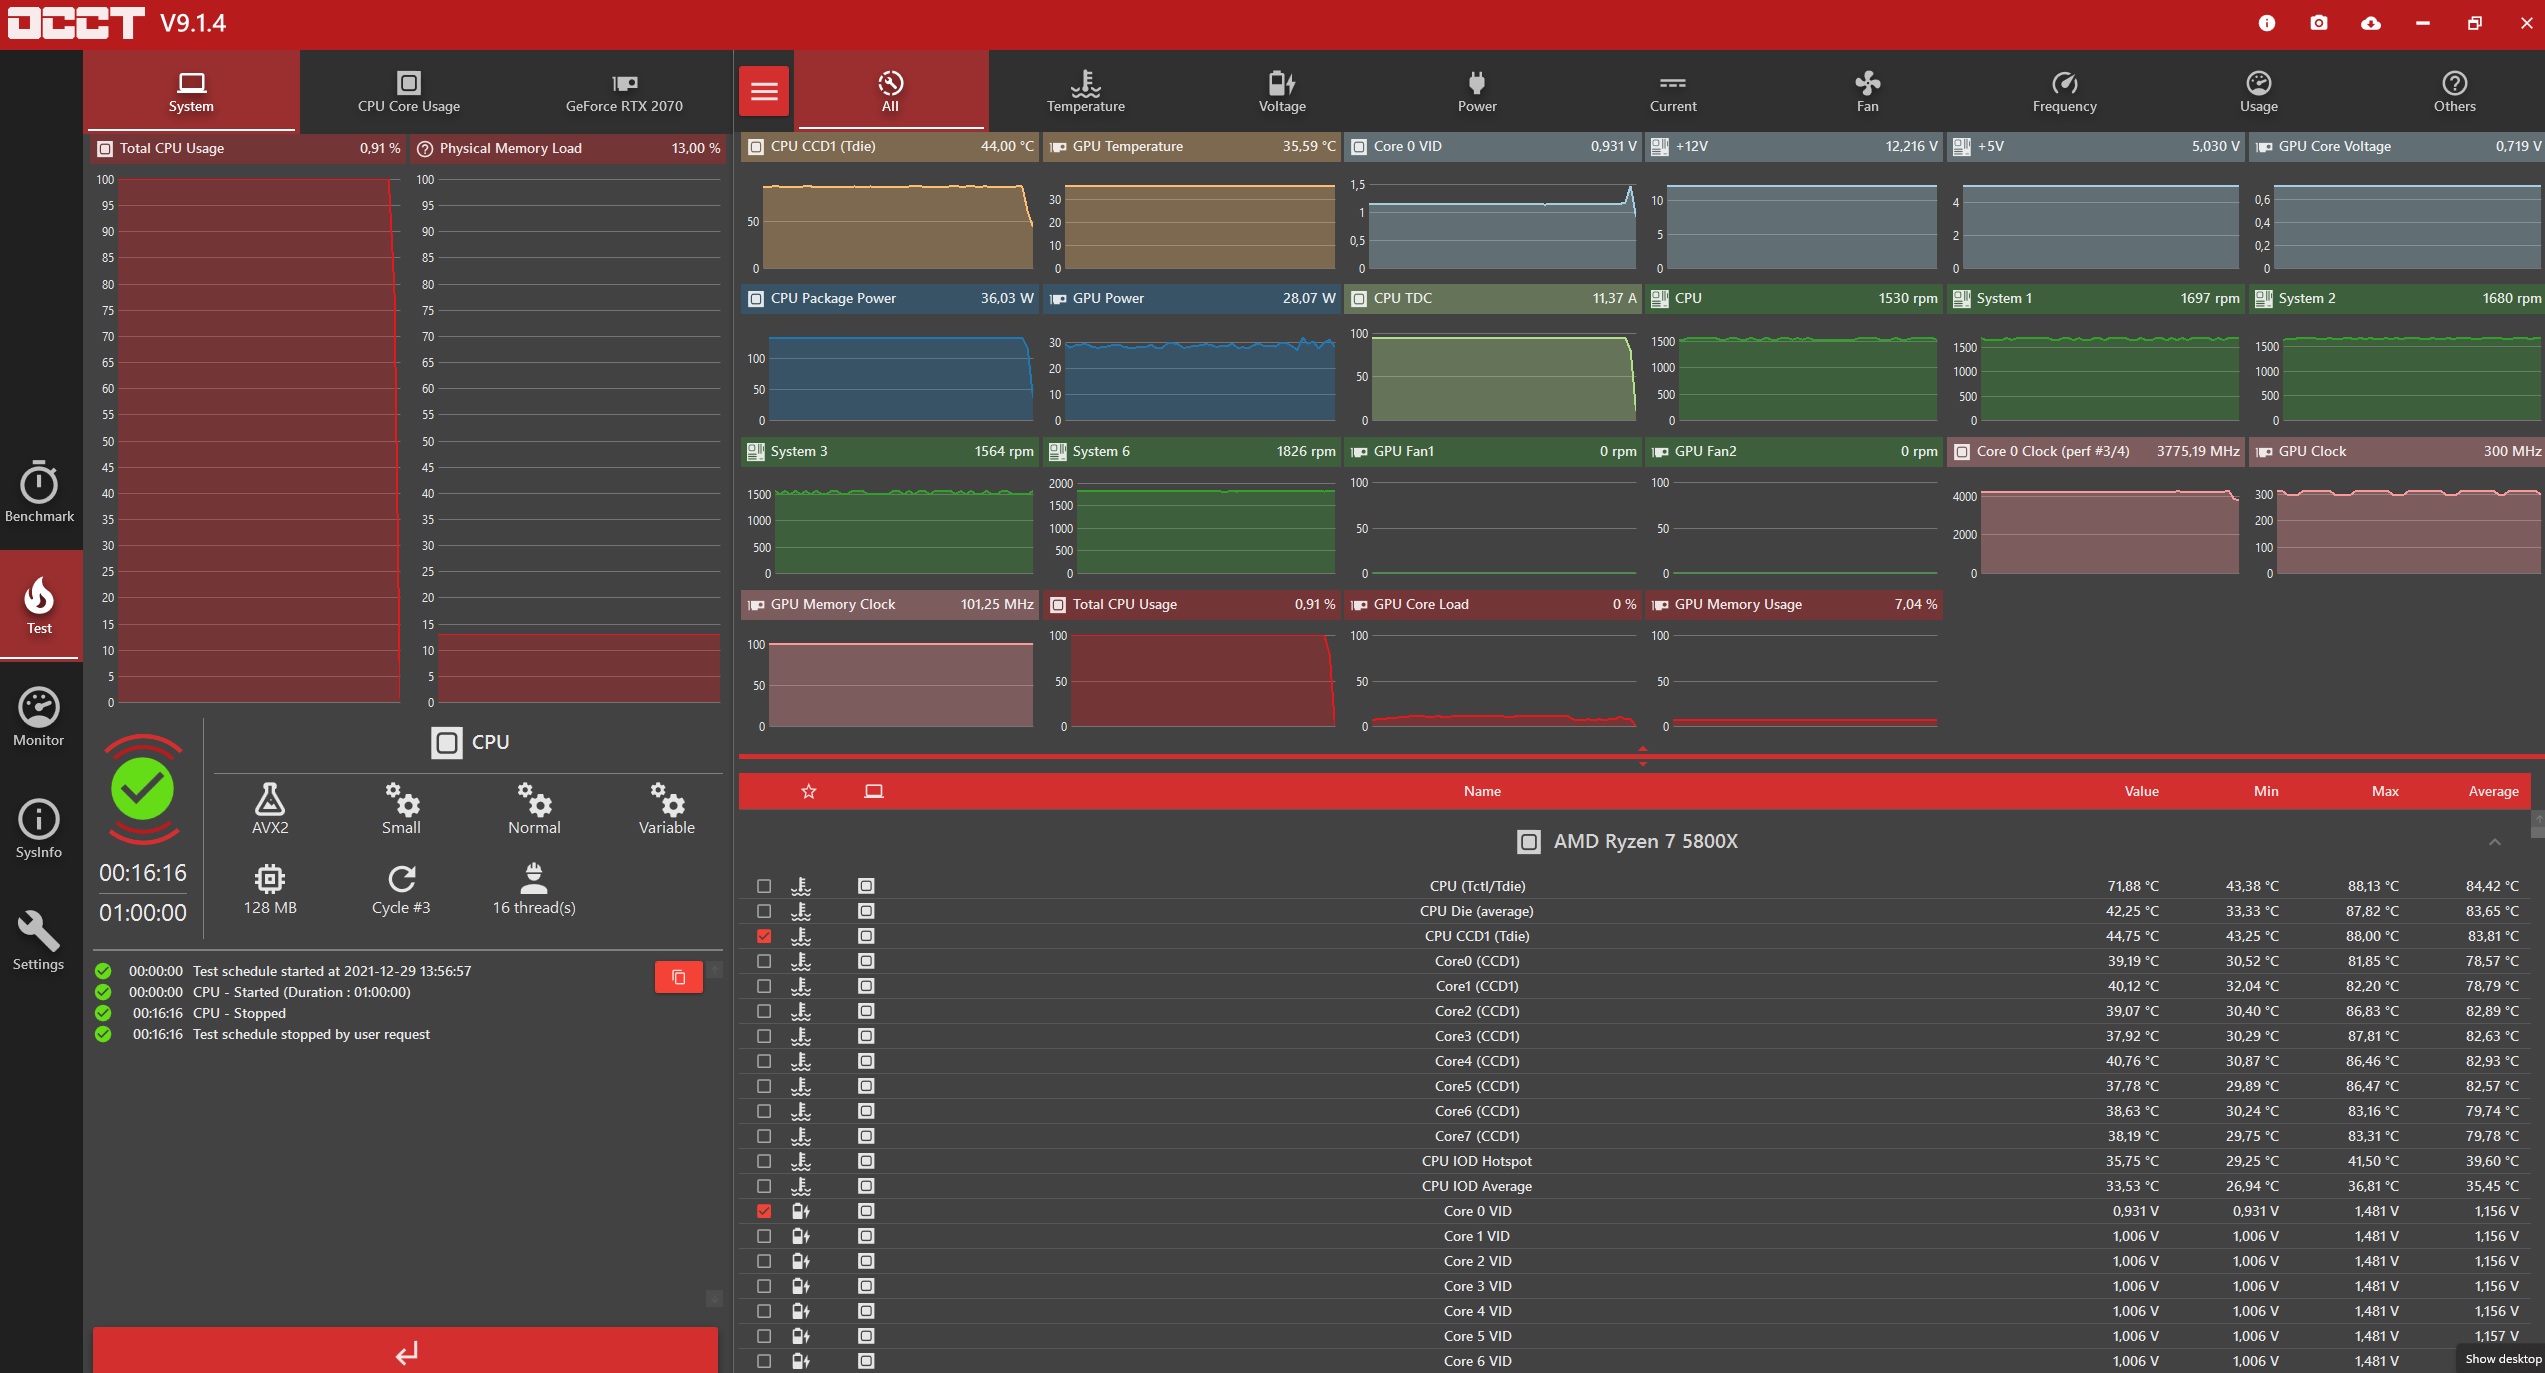Open the Monitor section in sidebar

39,717
